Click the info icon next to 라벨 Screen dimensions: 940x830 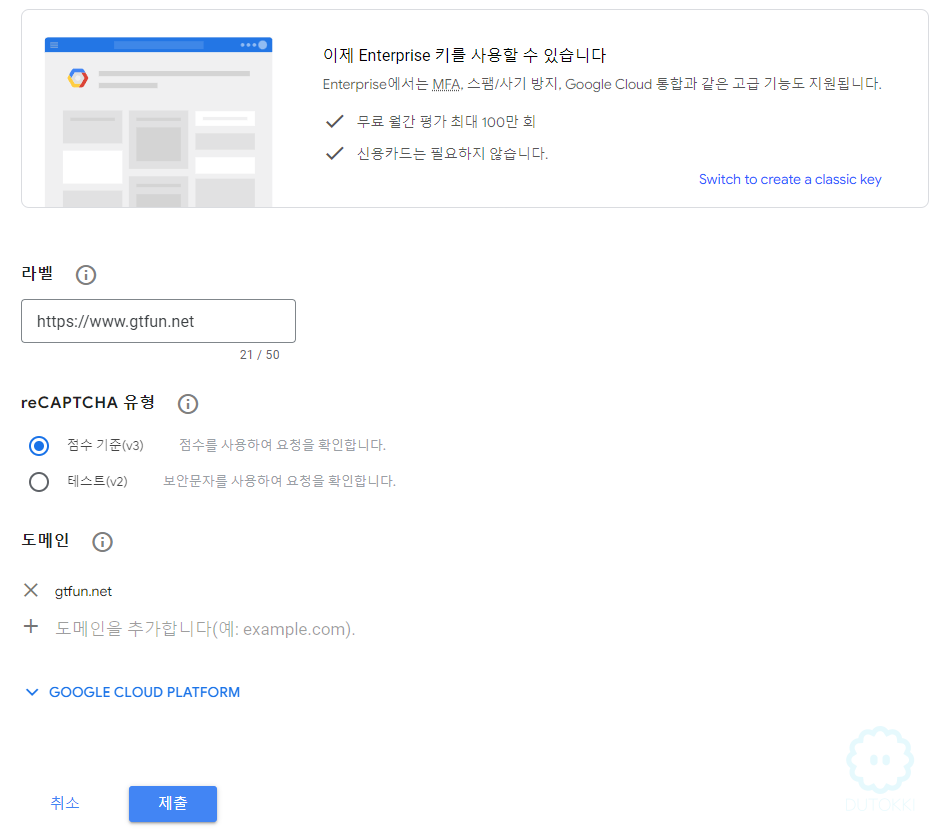point(86,275)
